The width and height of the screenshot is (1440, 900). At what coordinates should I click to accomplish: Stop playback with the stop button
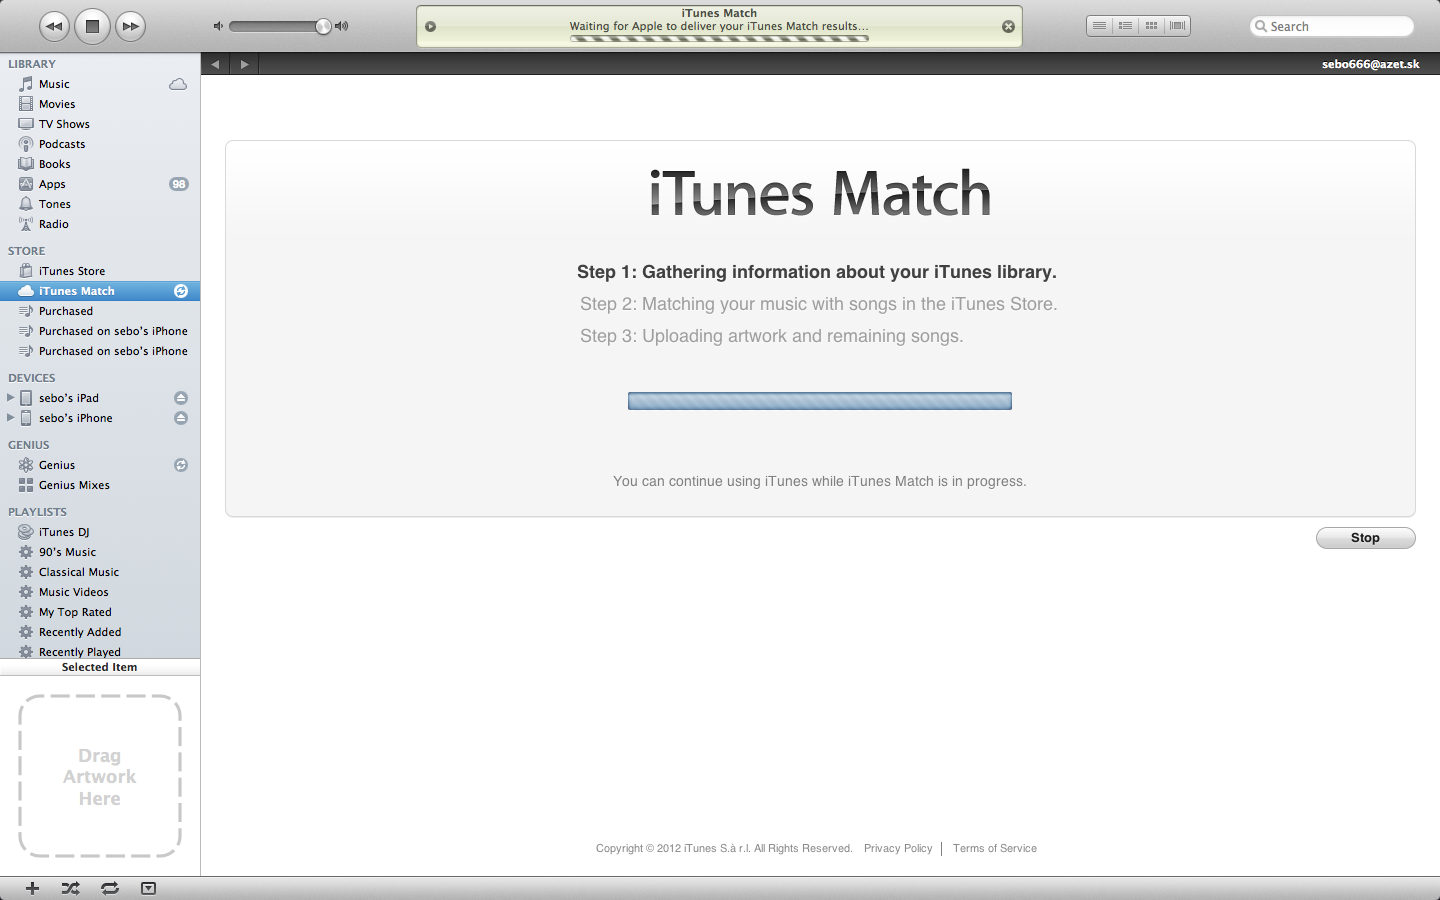tap(92, 26)
